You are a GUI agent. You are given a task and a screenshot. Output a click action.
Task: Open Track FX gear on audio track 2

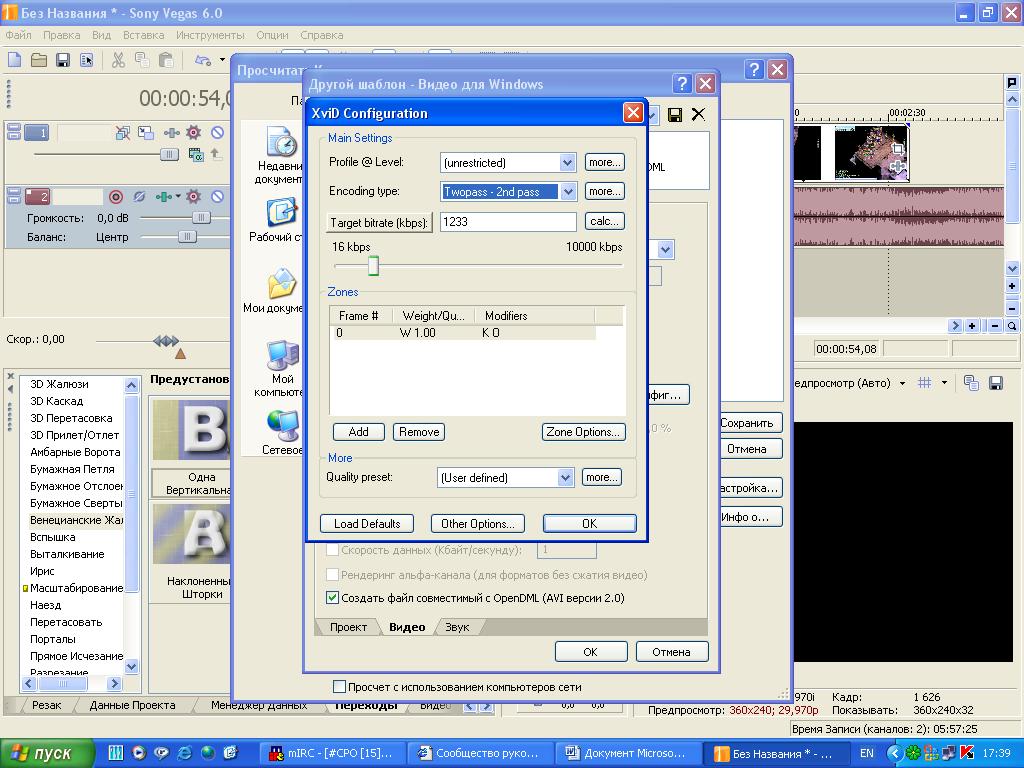coord(193,196)
